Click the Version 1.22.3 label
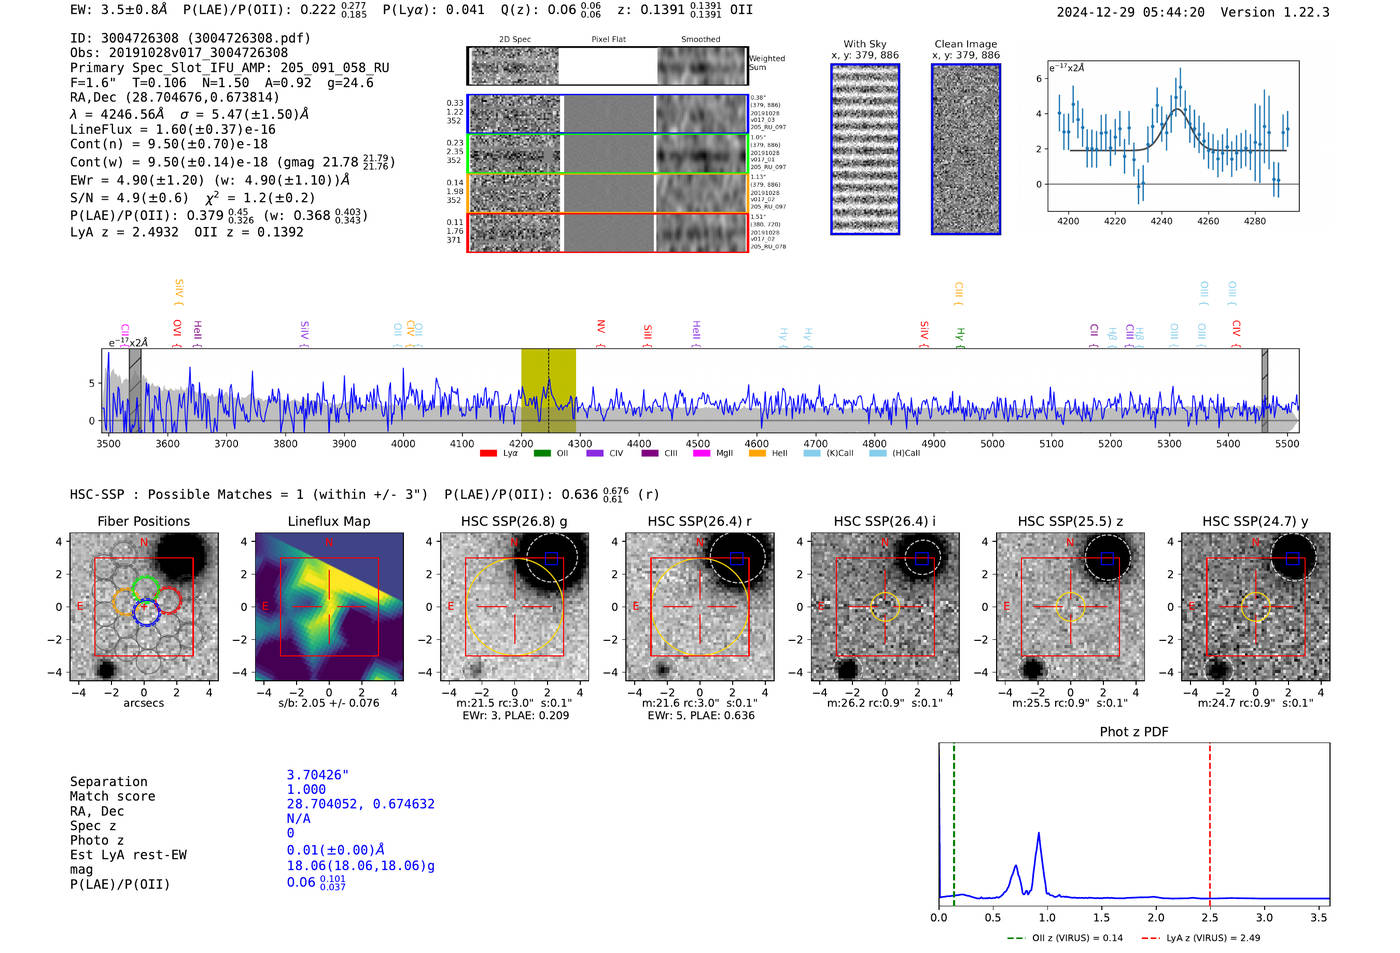 [x=1275, y=12]
